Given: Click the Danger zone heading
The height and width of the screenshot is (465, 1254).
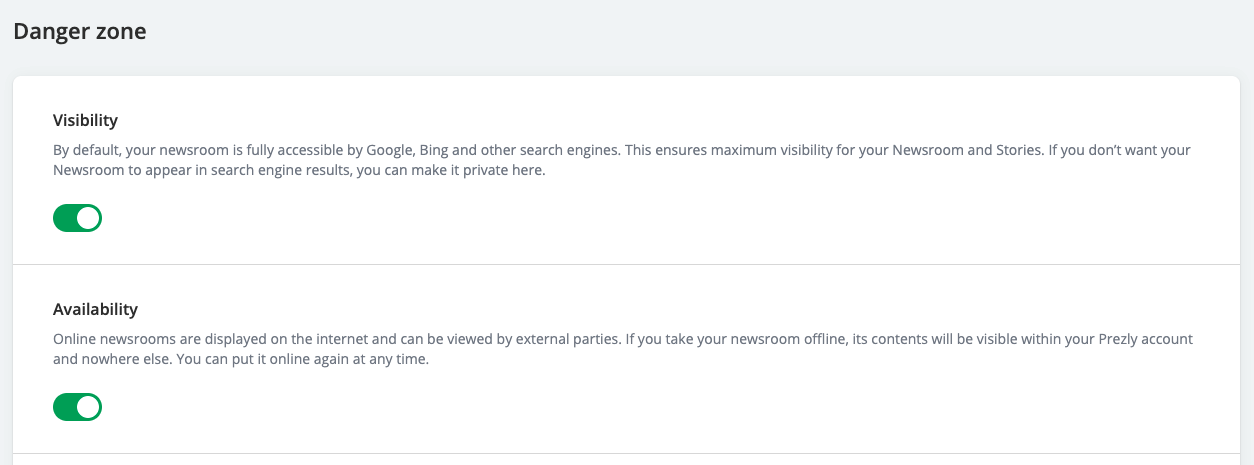Looking at the screenshot, I should pyautogui.click(x=80, y=32).
